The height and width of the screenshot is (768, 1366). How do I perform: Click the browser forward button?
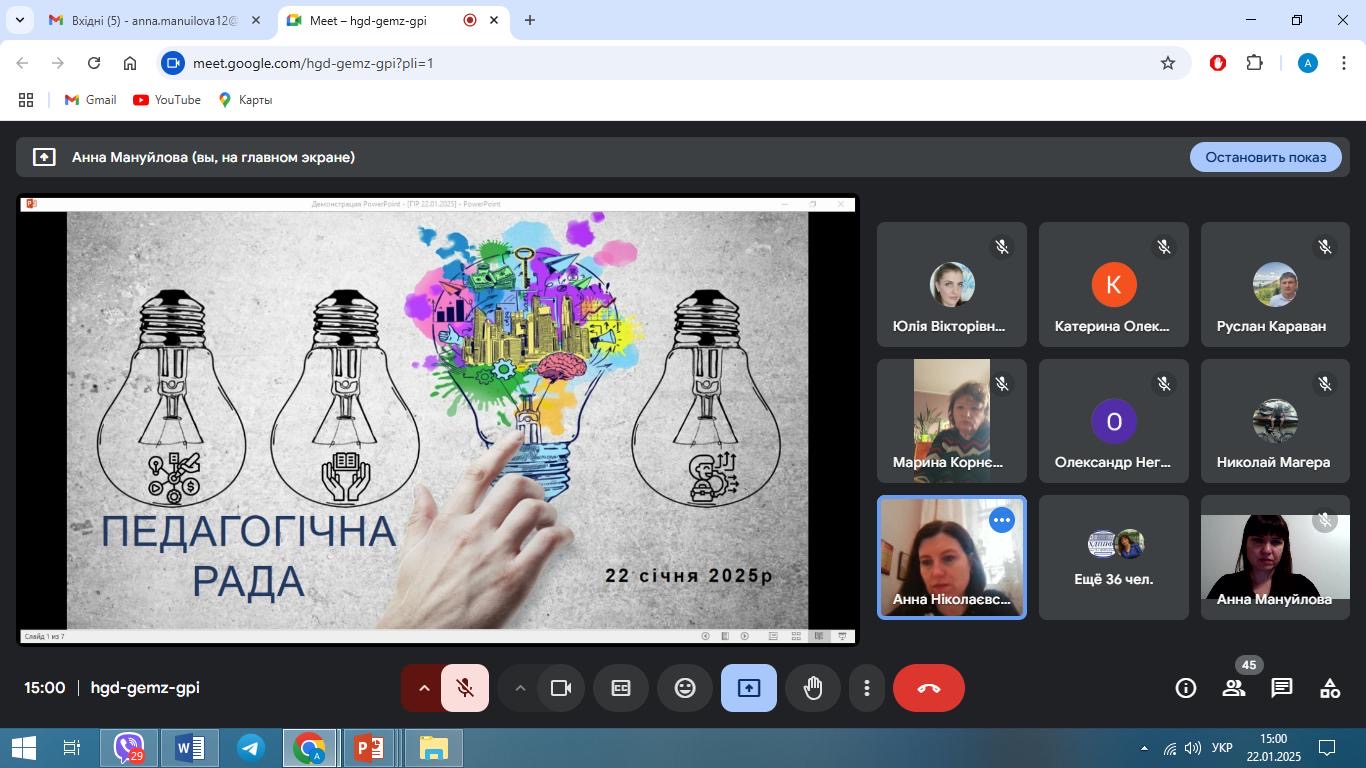58,63
